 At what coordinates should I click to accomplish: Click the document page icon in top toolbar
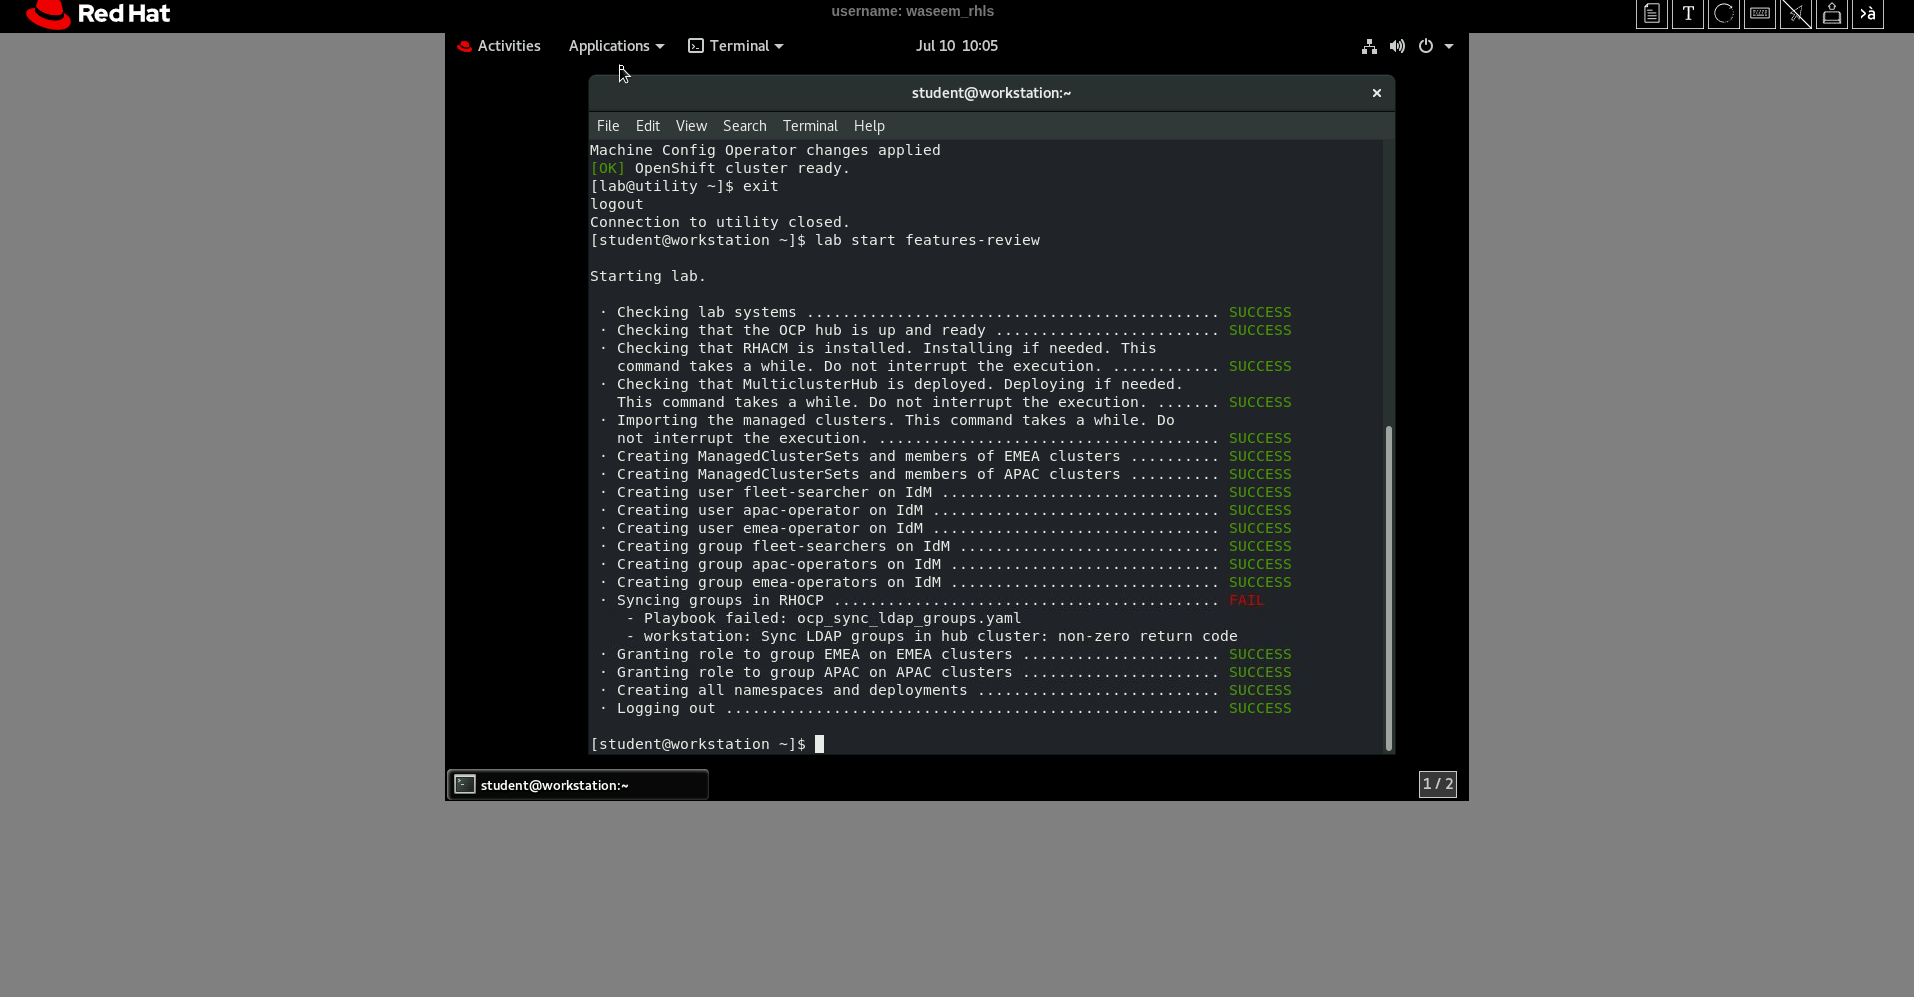click(1652, 14)
